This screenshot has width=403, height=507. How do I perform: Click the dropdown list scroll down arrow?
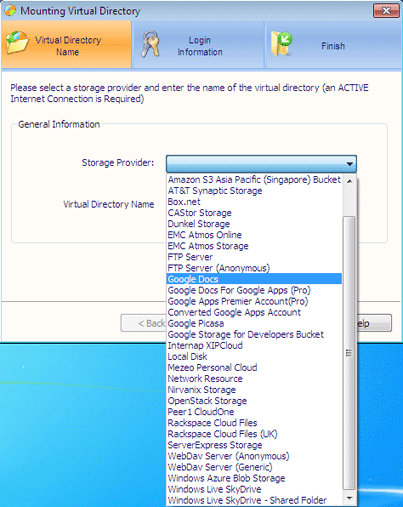coord(349,498)
